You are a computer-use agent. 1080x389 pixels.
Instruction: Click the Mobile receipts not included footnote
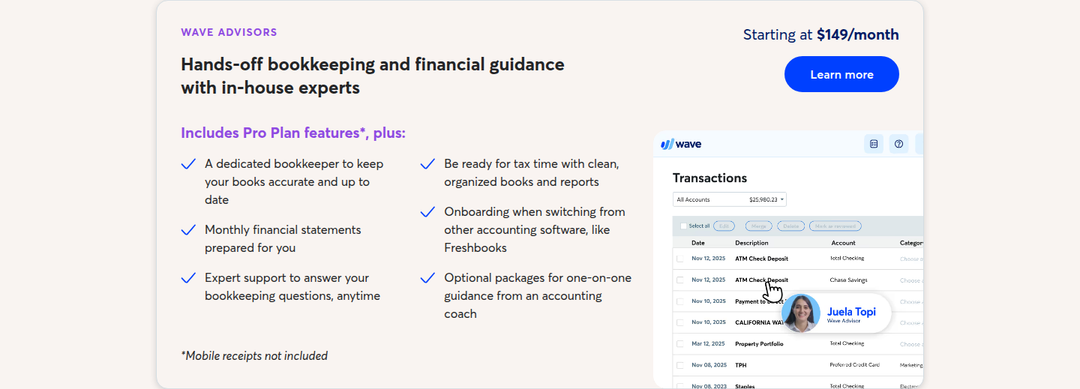[x=254, y=356]
